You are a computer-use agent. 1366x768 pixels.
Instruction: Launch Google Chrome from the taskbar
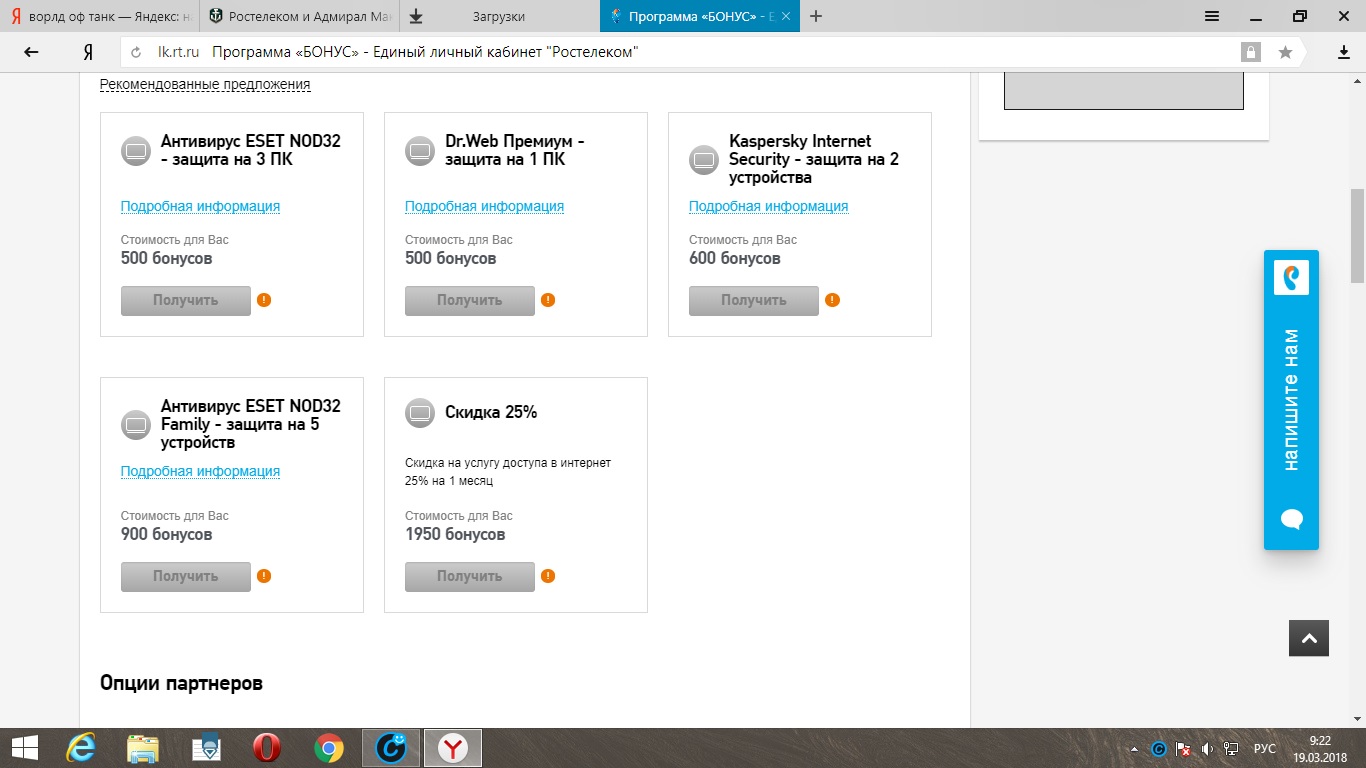tap(329, 748)
